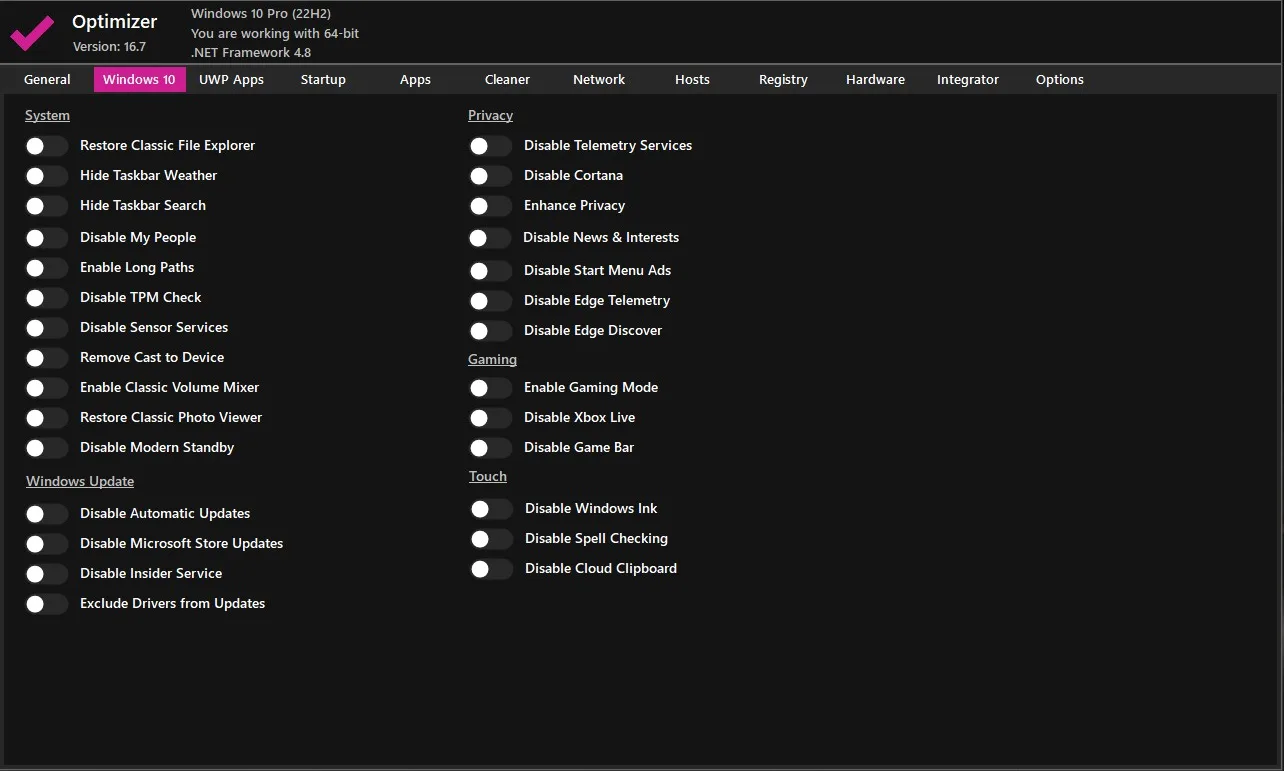This screenshot has height=771, width=1284.
Task: Switch on Disable Game Bar
Action: 490,448
